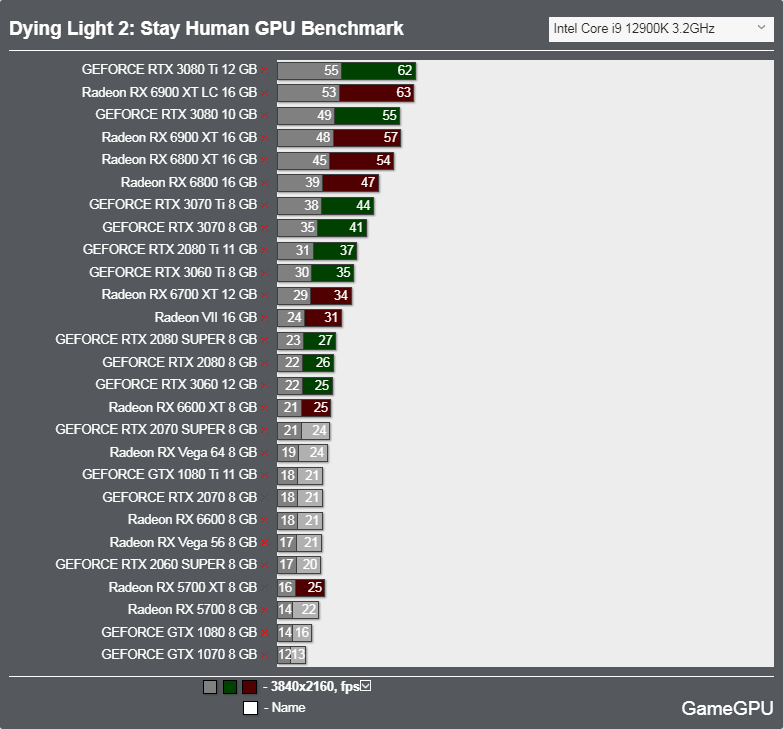The width and height of the screenshot is (783, 729).
Task: Click red X next to Radeon RX 6900 XT 16 GB
Action: tap(265, 138)
